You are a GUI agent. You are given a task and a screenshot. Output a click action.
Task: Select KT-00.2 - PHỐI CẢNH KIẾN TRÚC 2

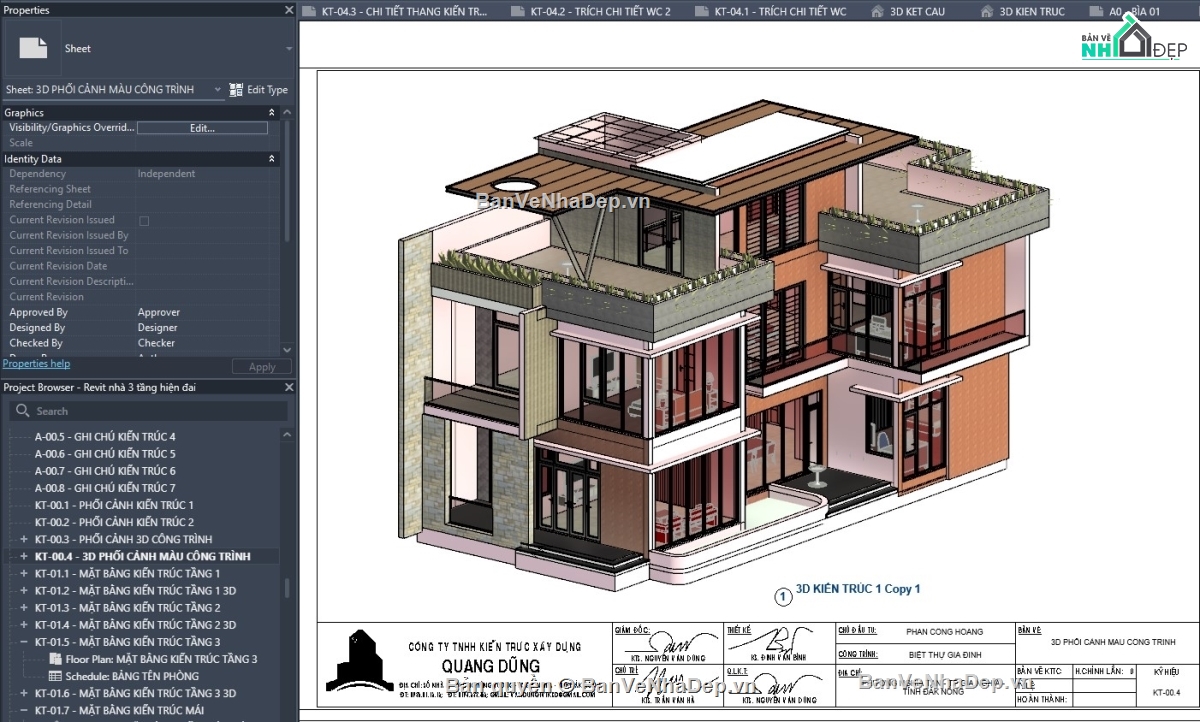click(114, 522)
